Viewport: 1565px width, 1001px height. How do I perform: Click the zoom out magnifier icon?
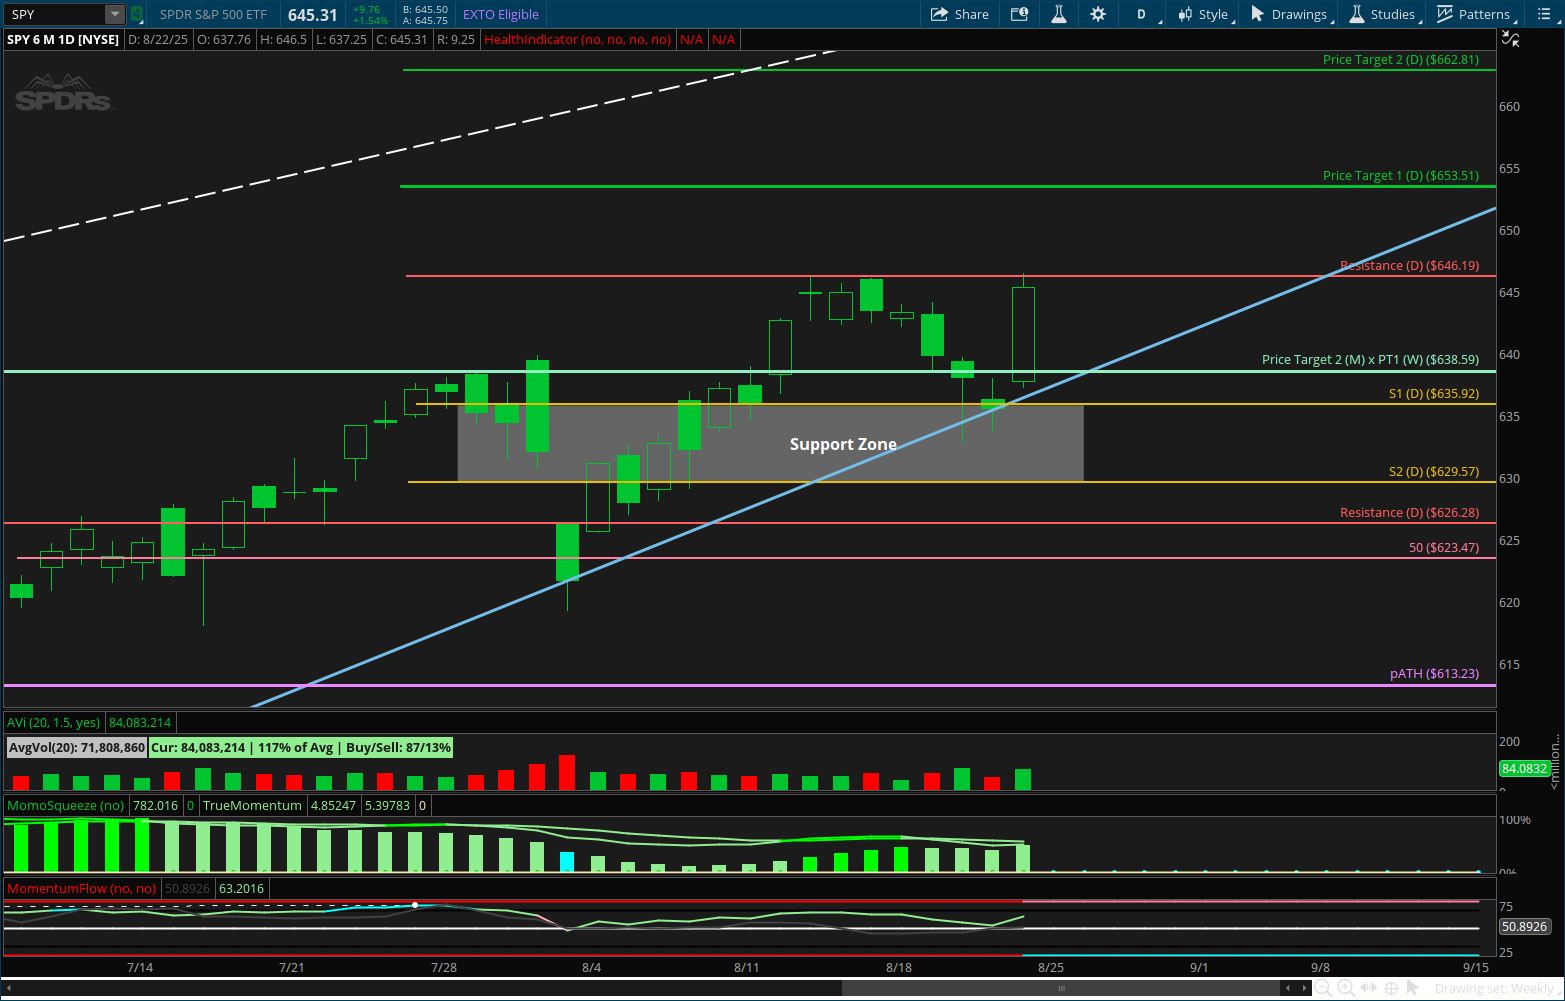[x=1323, y=988]
